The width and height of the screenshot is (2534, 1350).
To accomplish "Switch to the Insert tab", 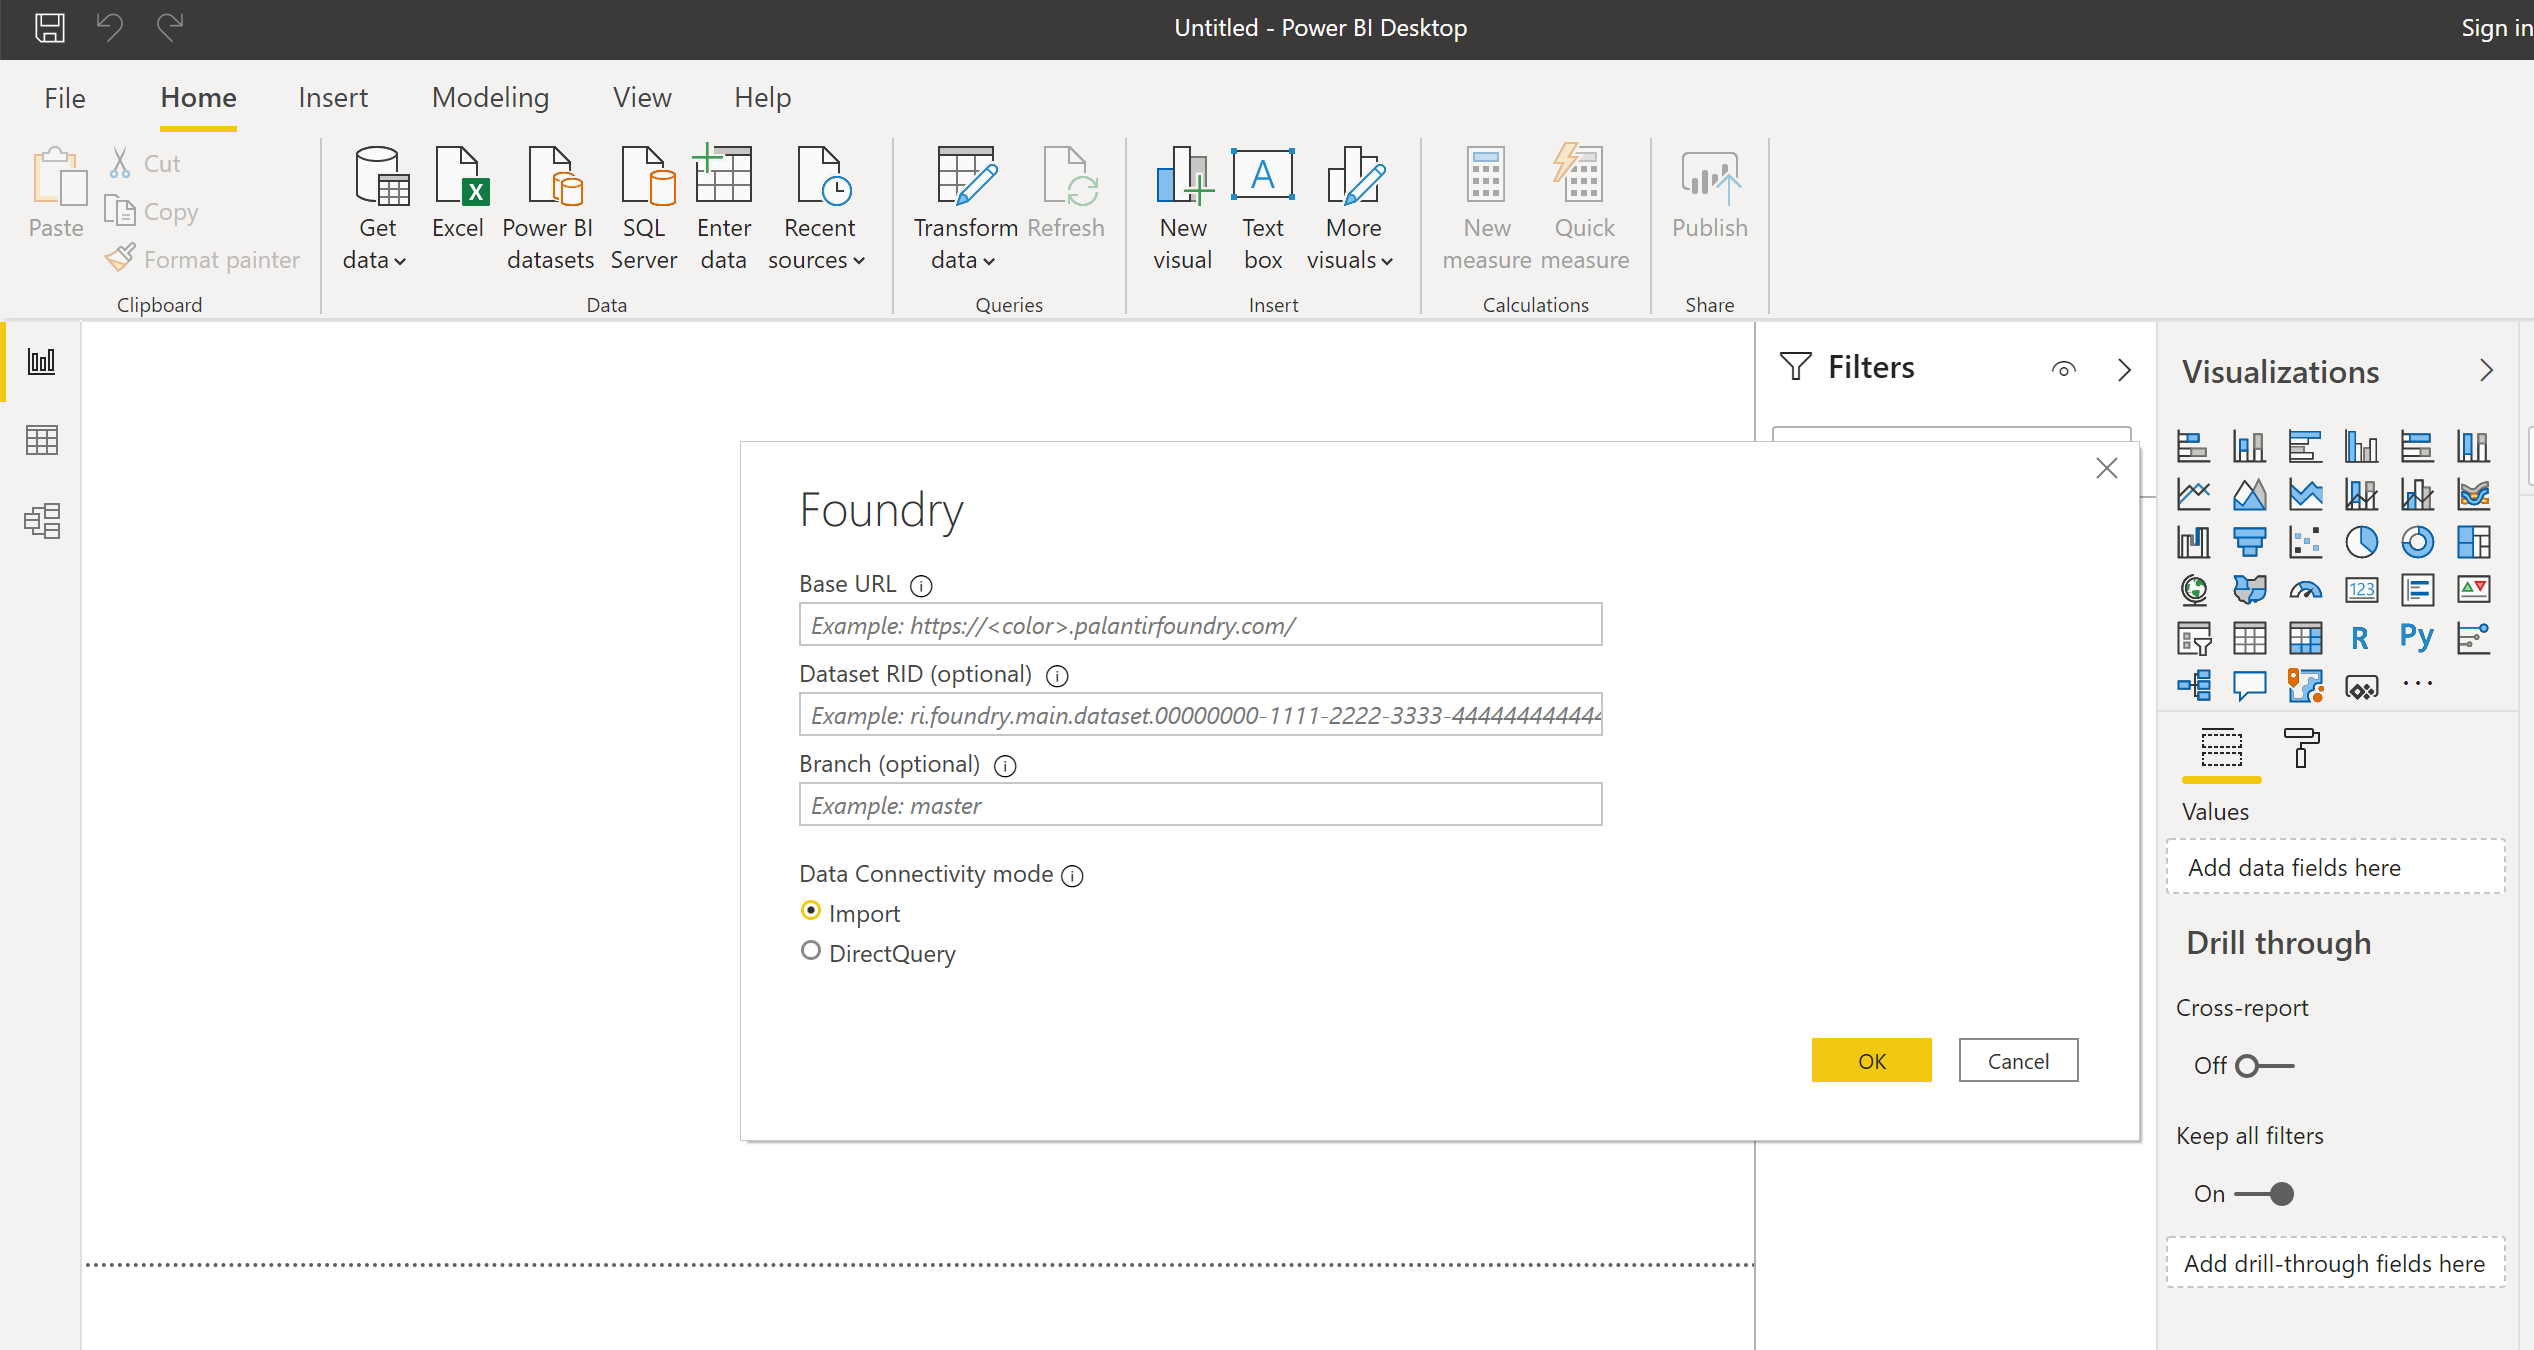I will pyautogui.click(x=333, y=98).
